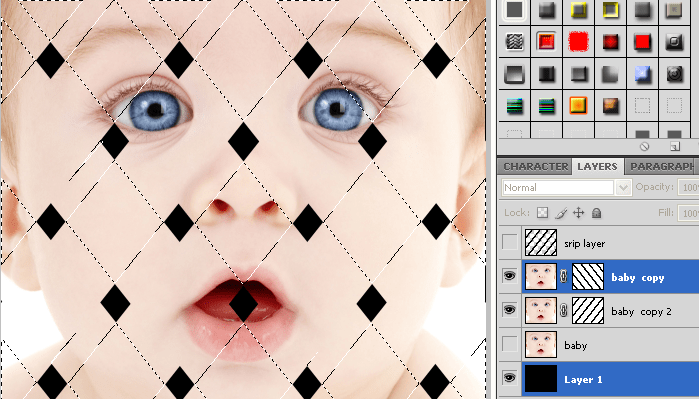Click the Fill value field

(688, 213)
